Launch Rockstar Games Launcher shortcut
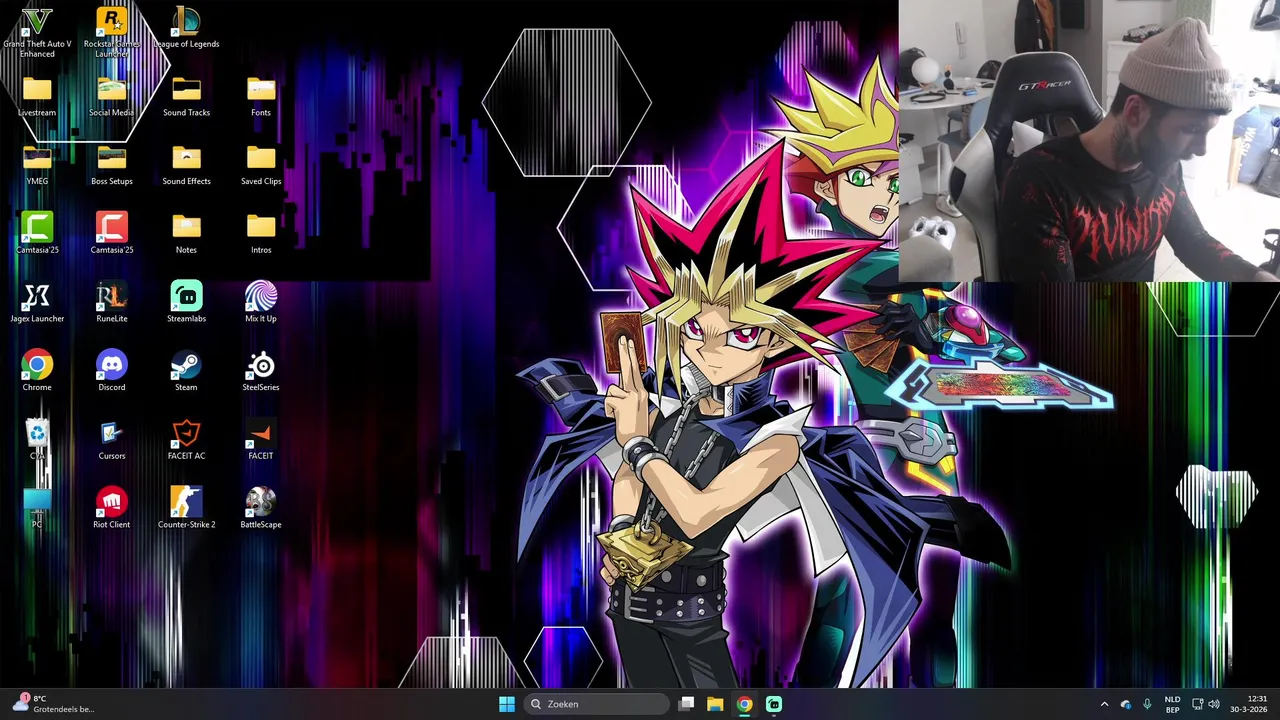This screenshot has width=1280, height=720. (112, 32)
